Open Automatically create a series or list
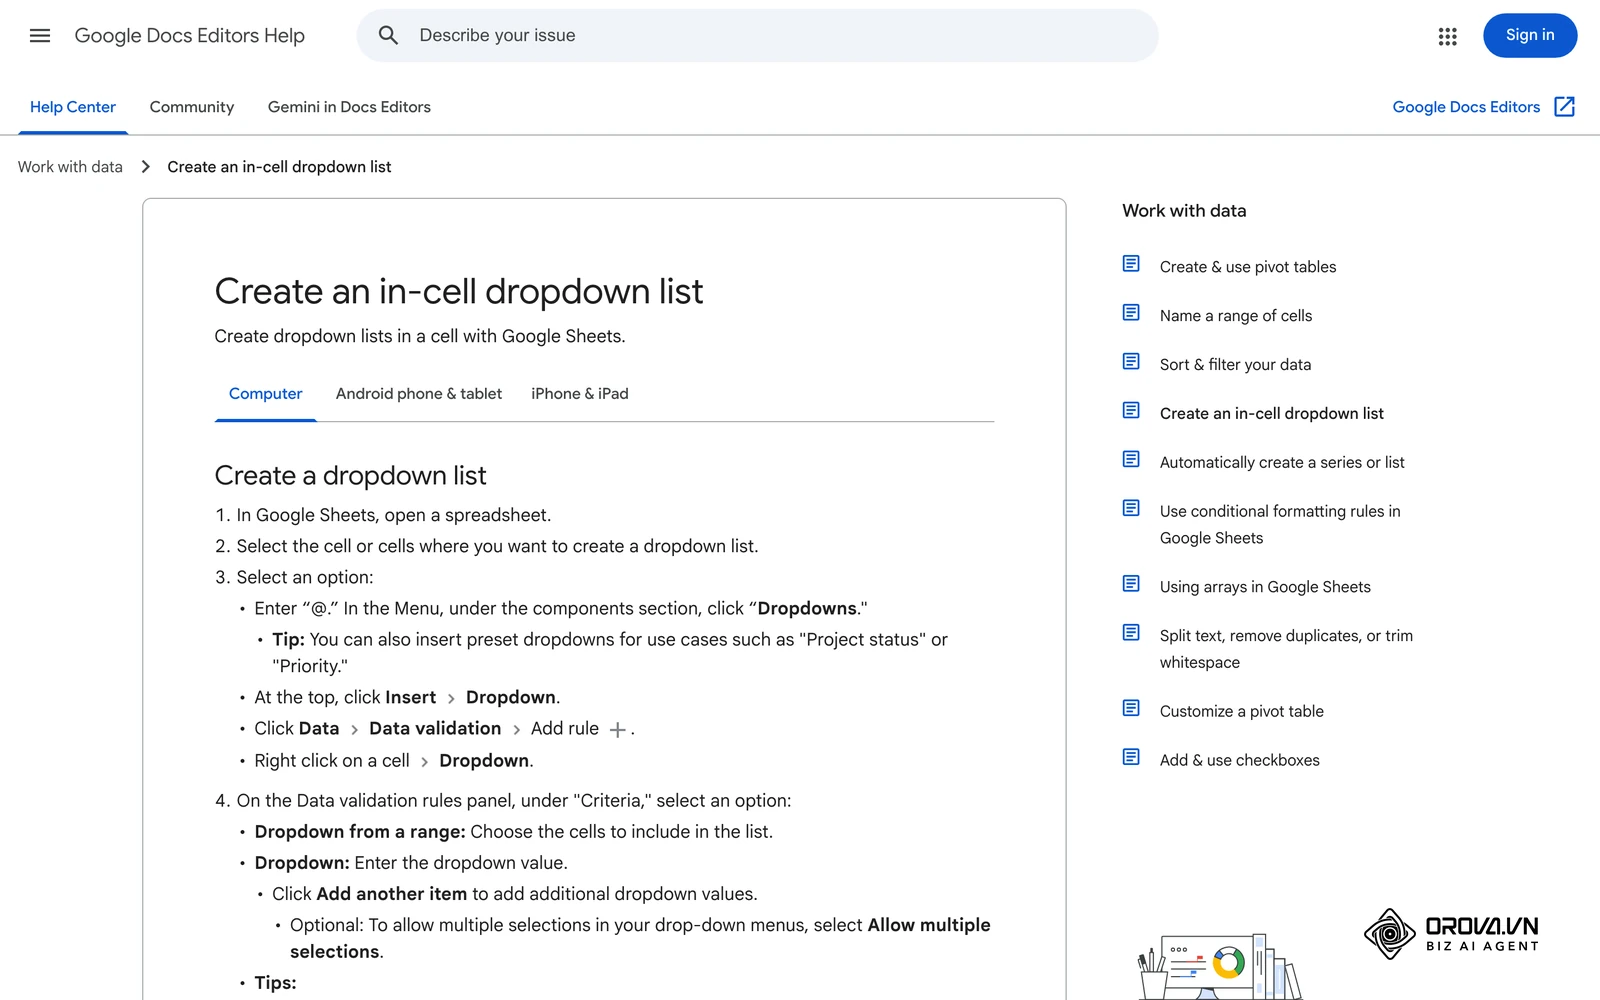Image resolution: width=1600 pixels, height=1000 pixels. click(1282, 463)
